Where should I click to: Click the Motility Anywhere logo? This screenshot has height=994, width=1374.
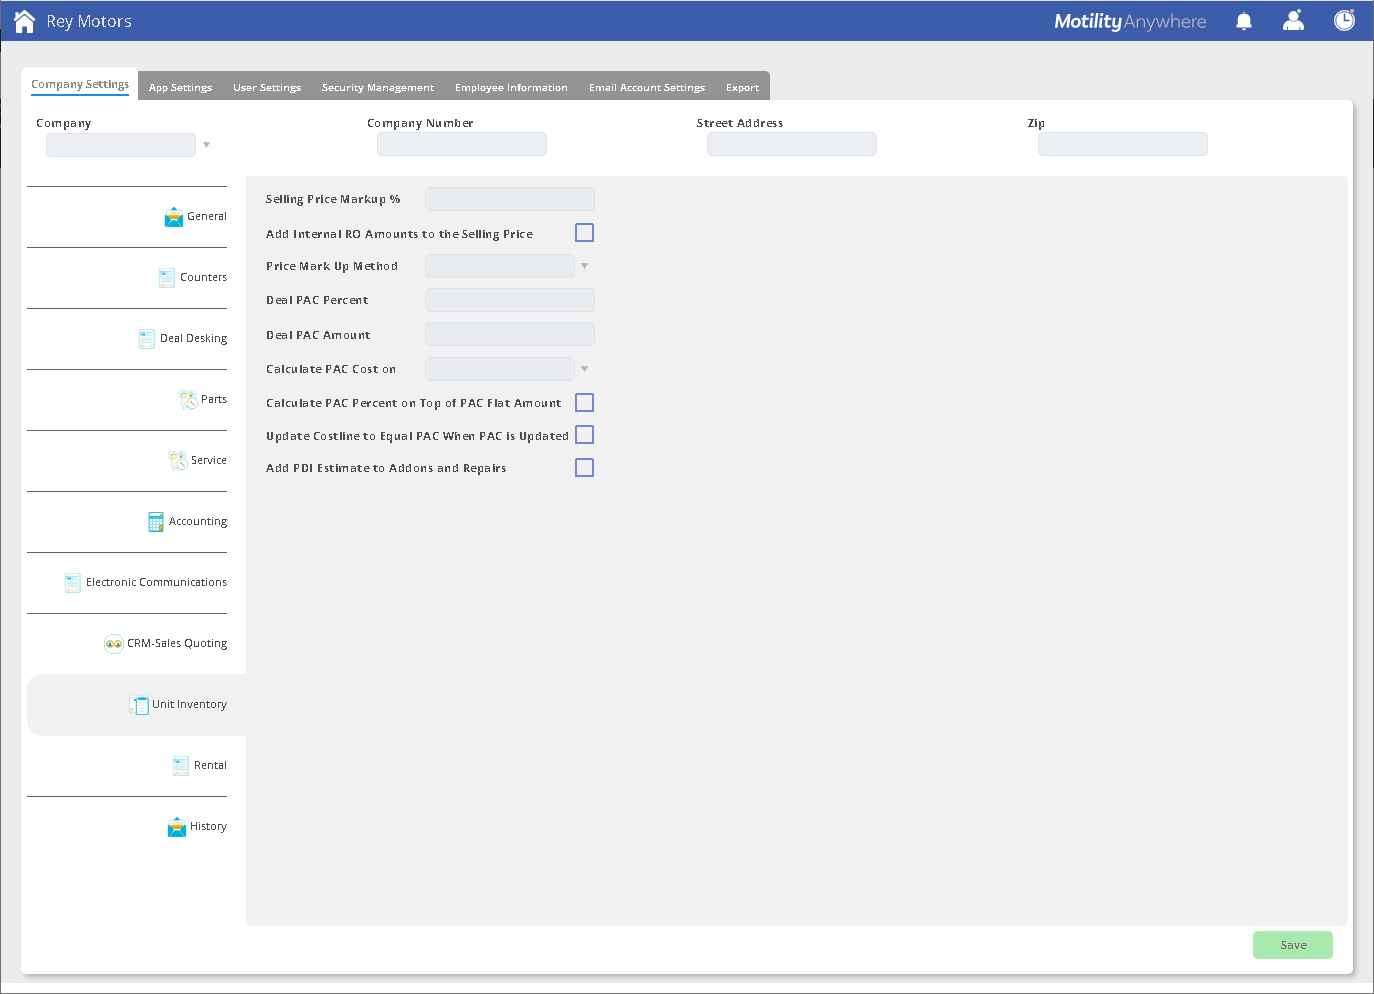click(1130, 21)
